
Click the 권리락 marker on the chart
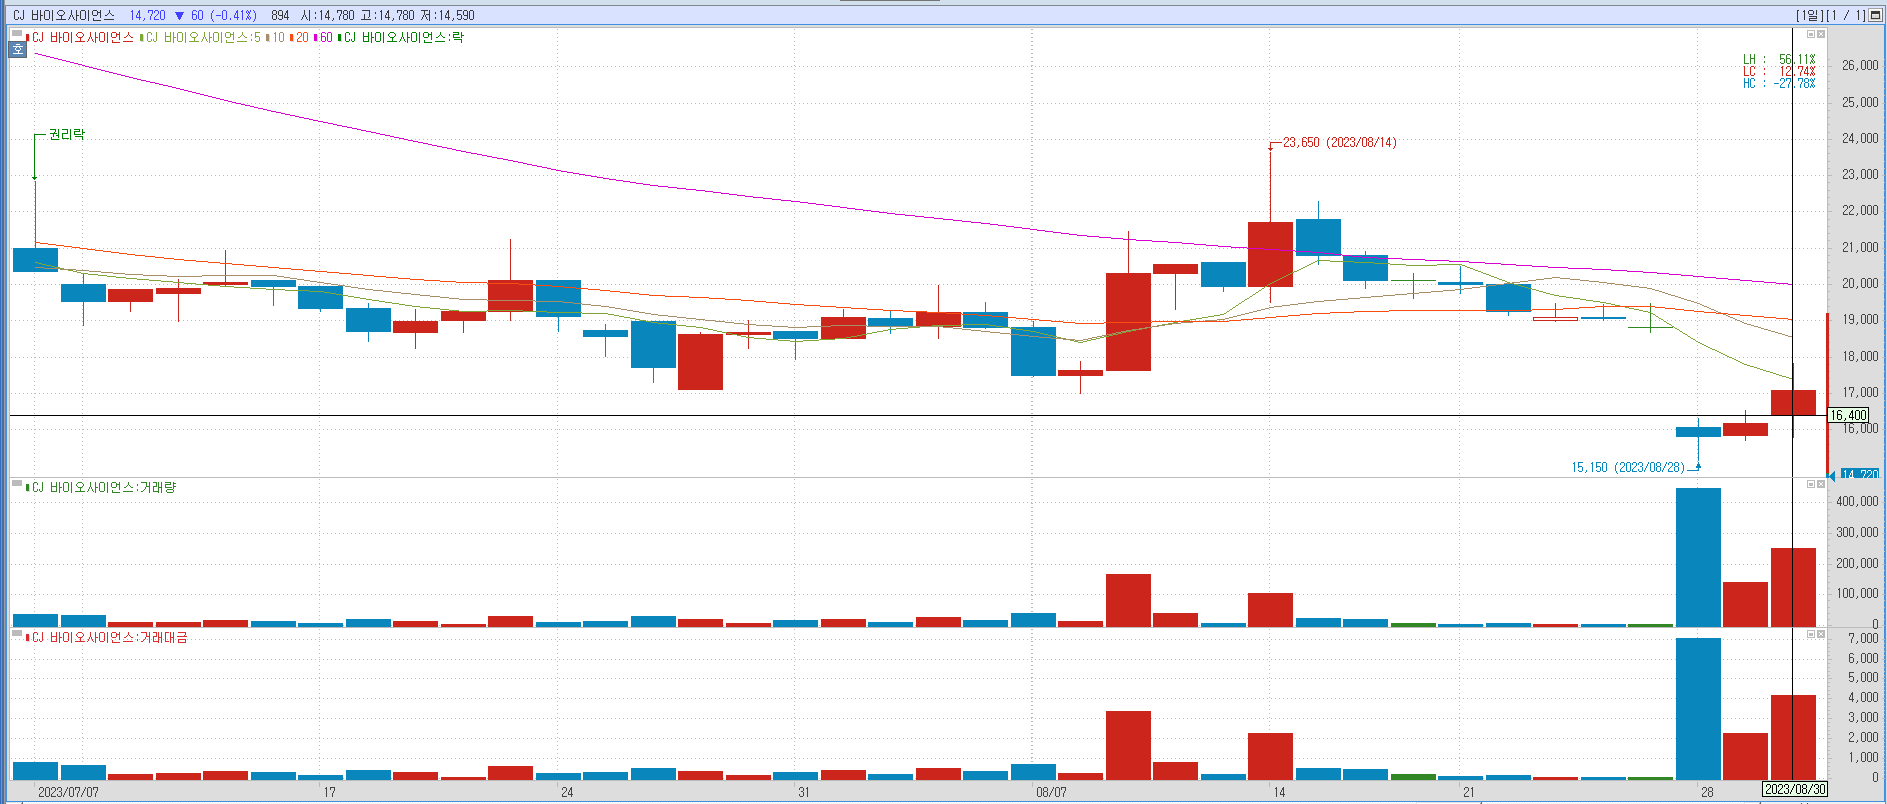click(66, 134)
